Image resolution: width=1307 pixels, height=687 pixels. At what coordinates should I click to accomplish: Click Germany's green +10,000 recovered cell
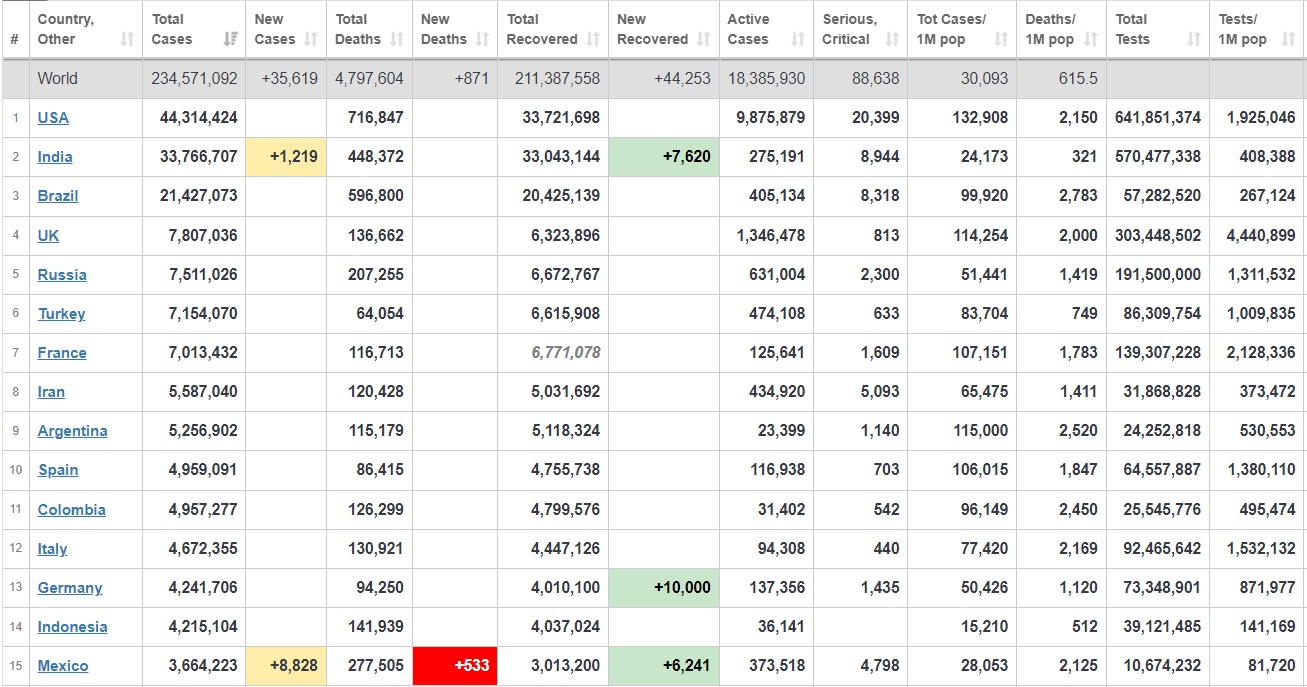(663, 588)
